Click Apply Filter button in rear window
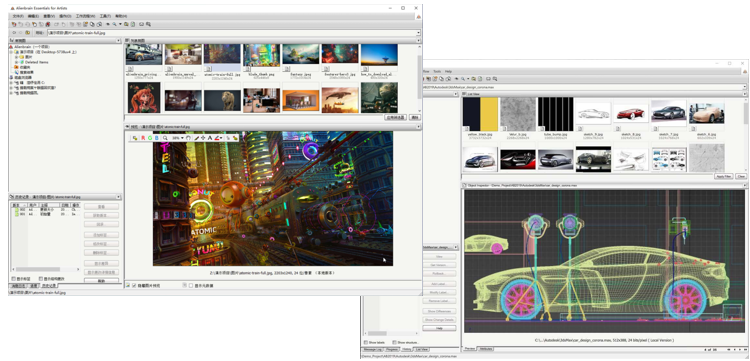 (x=724, y=176)
